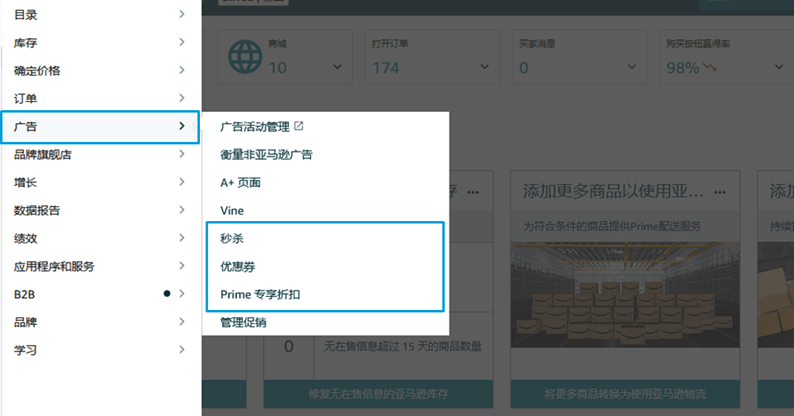Click the trend arrow icon next to 98%
The width and height of the screenshot is (794, 416).
(711, 68)
